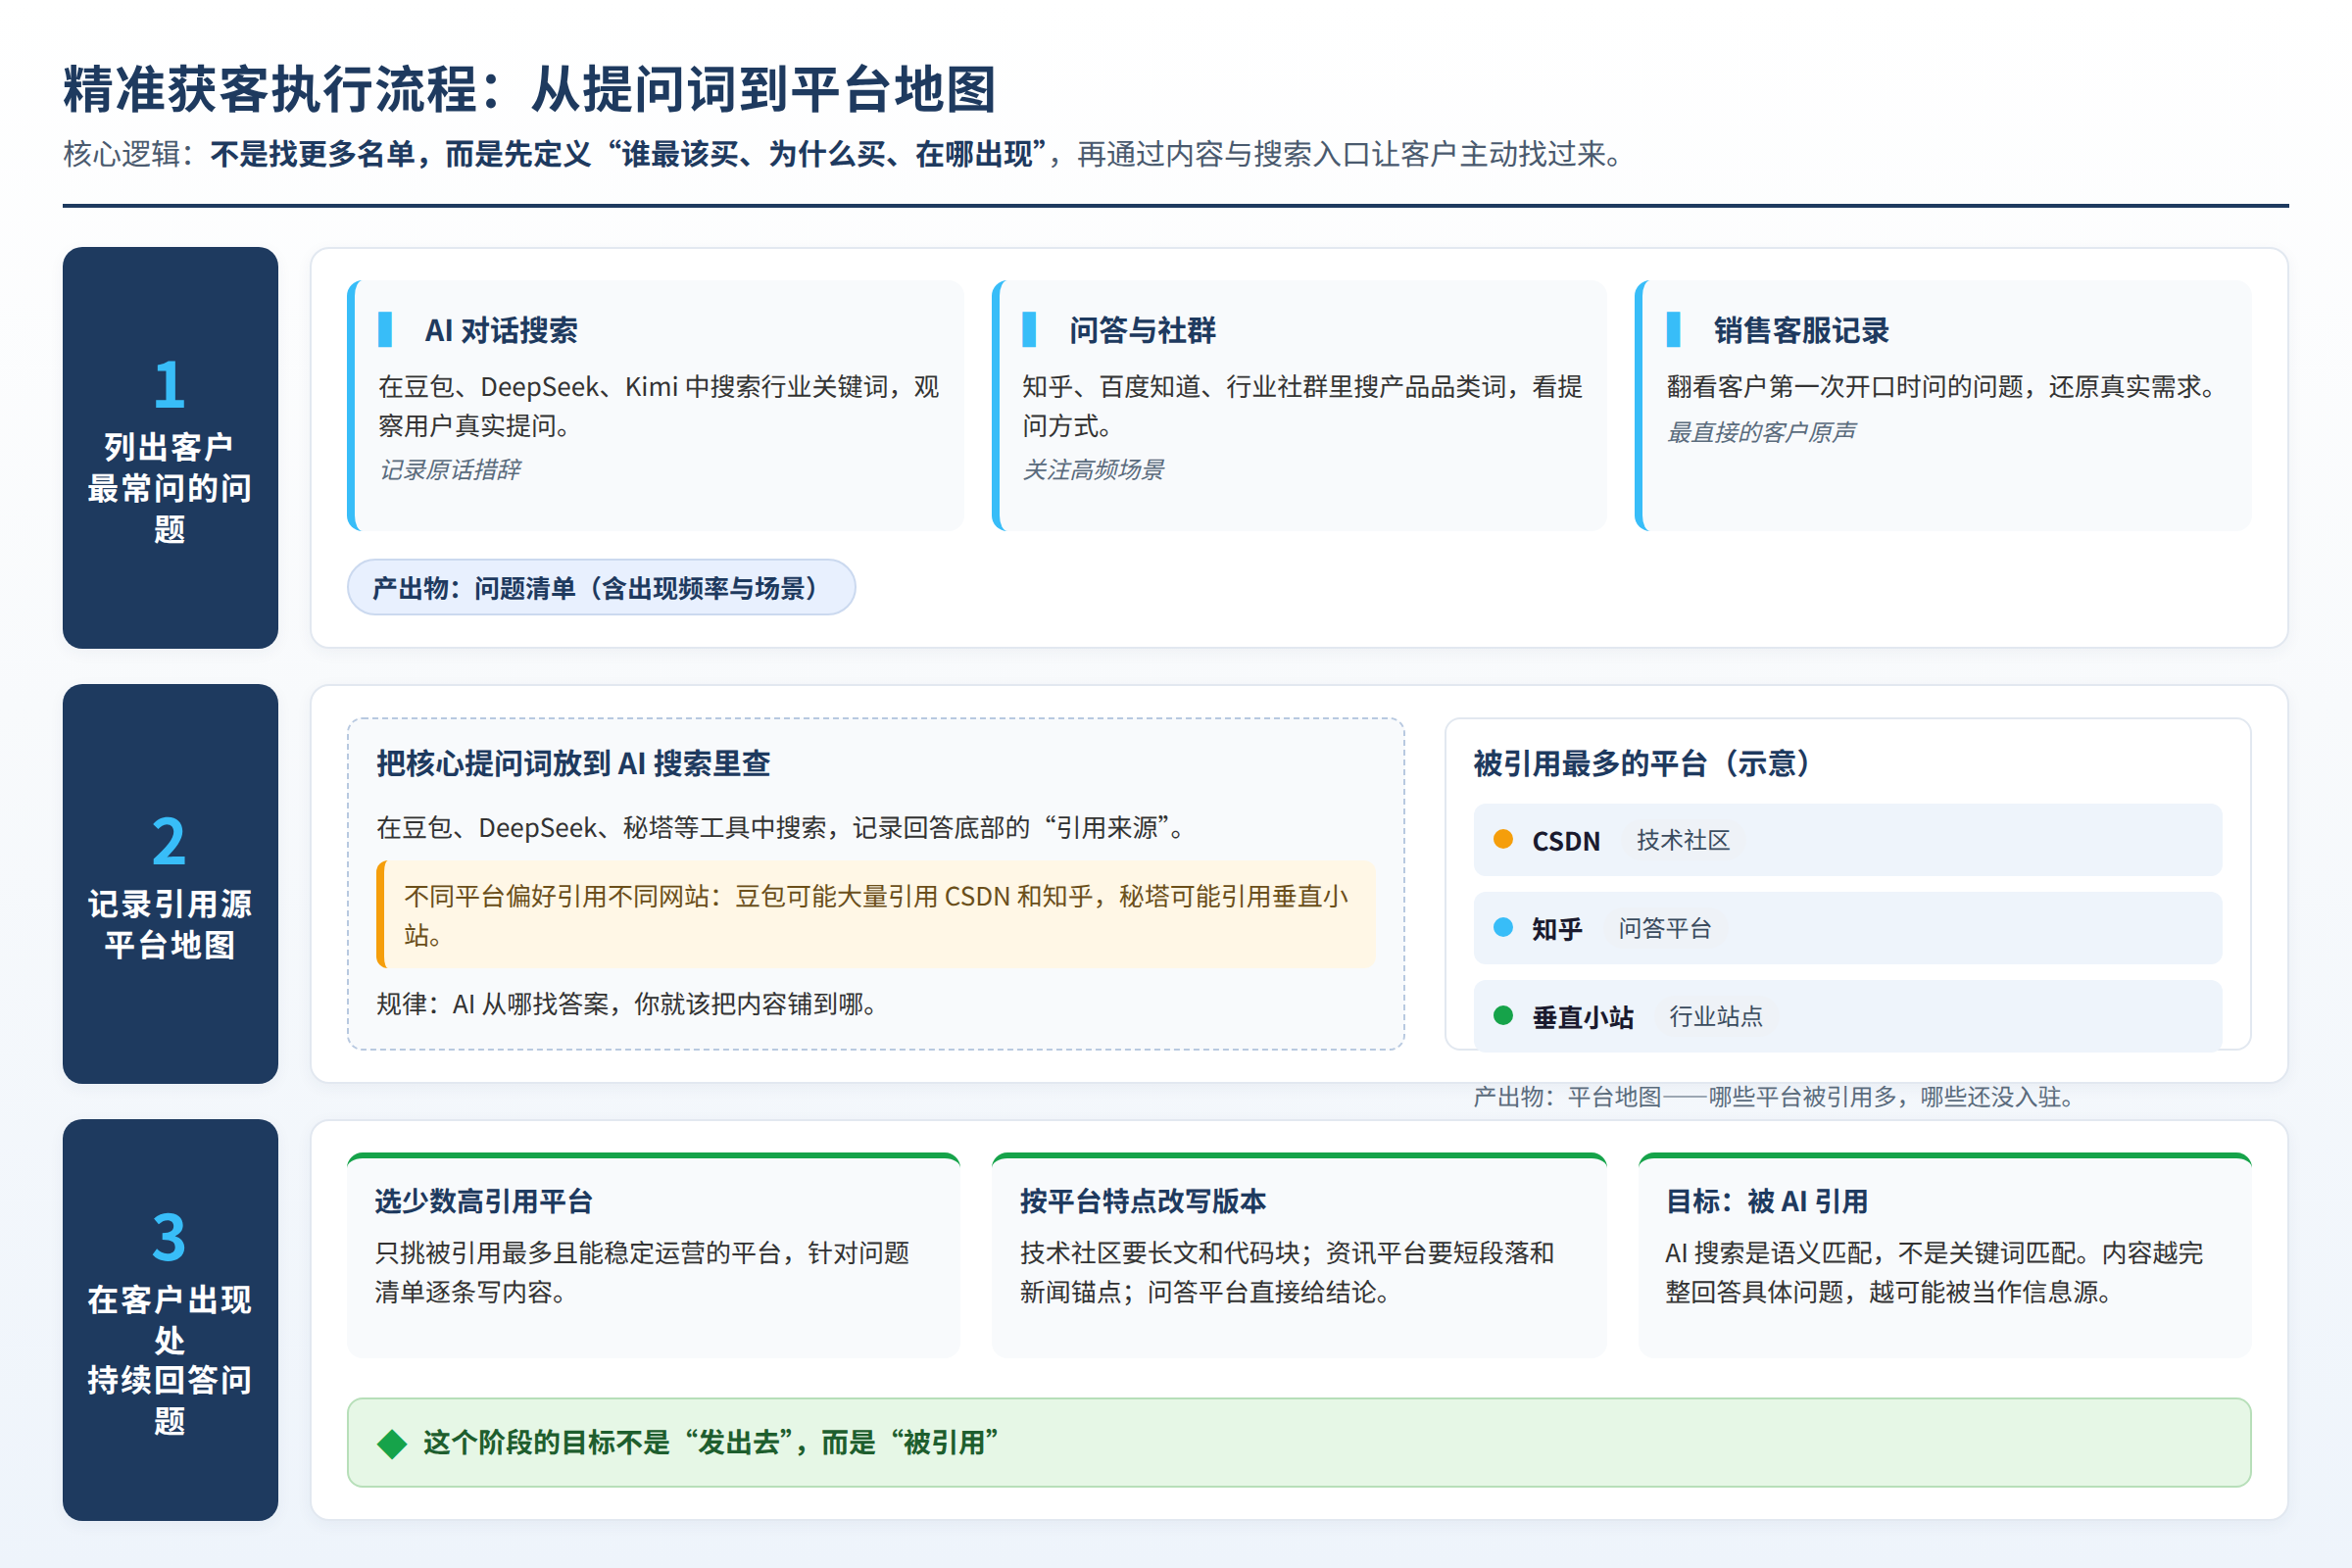2352x1568 pixels.
Task: Click the line 规律：AI 从哪找答案
Action: 627,1003
